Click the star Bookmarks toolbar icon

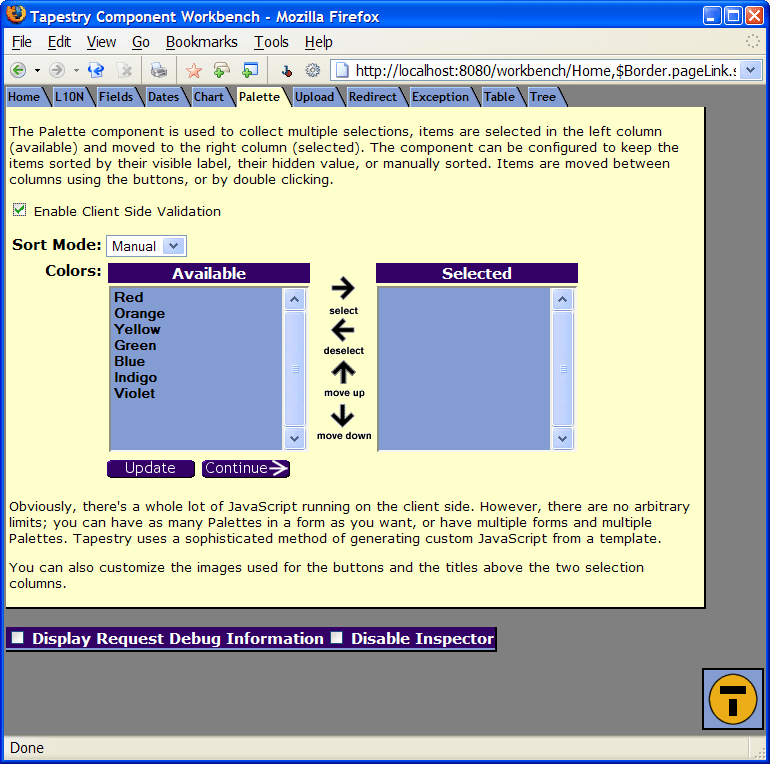tap(193, 70)
